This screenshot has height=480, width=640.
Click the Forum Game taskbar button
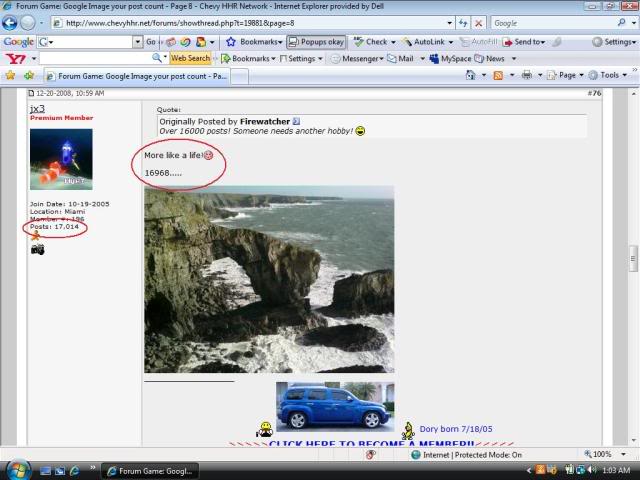coord(150,471)
